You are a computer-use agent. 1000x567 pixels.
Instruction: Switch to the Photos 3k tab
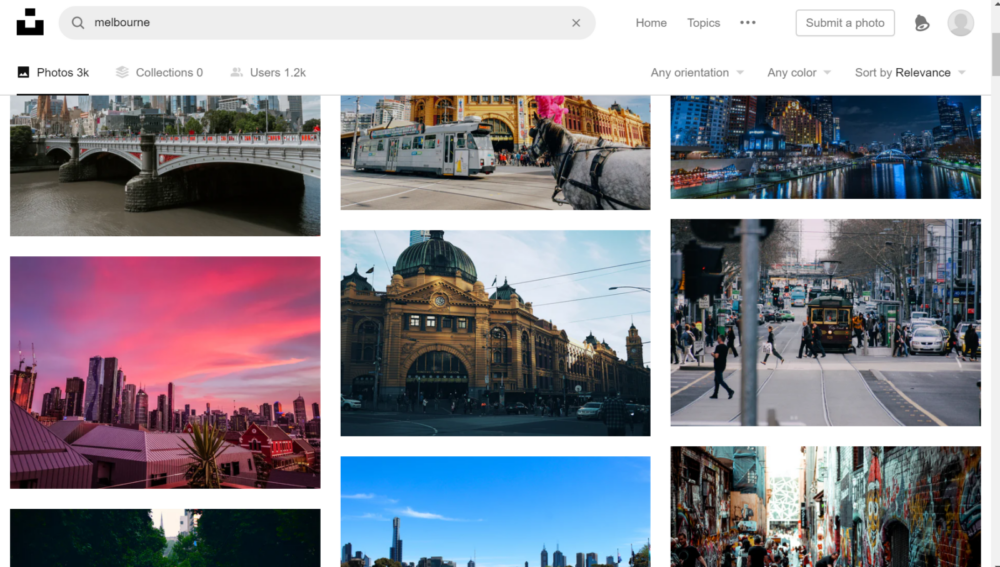pyautogui.click(x=53, y=73)
